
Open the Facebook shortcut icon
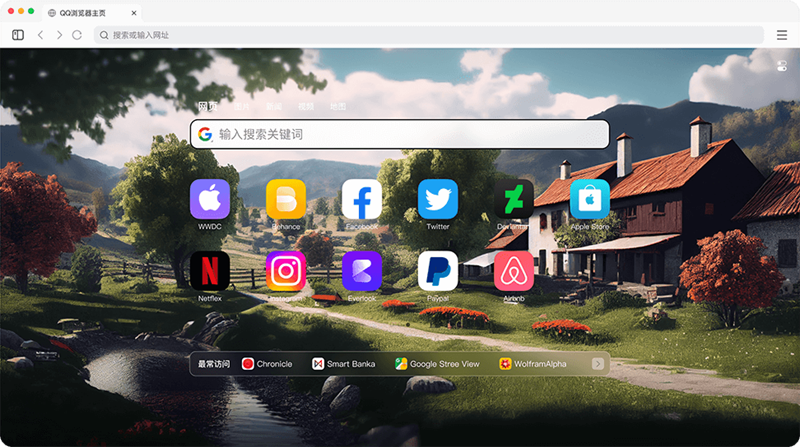tap(362, 199)
